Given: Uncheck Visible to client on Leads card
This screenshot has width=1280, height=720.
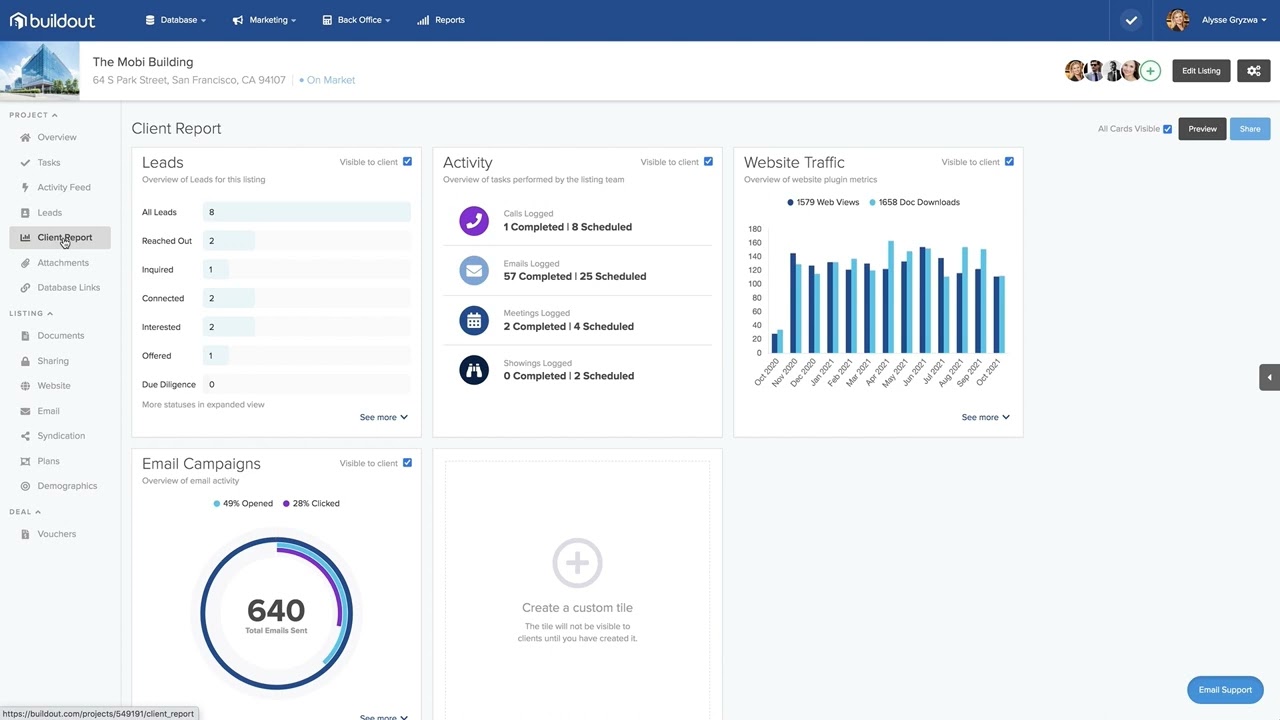Looking at the screenshot, I should pyautogui.click(x=407, y=162).
